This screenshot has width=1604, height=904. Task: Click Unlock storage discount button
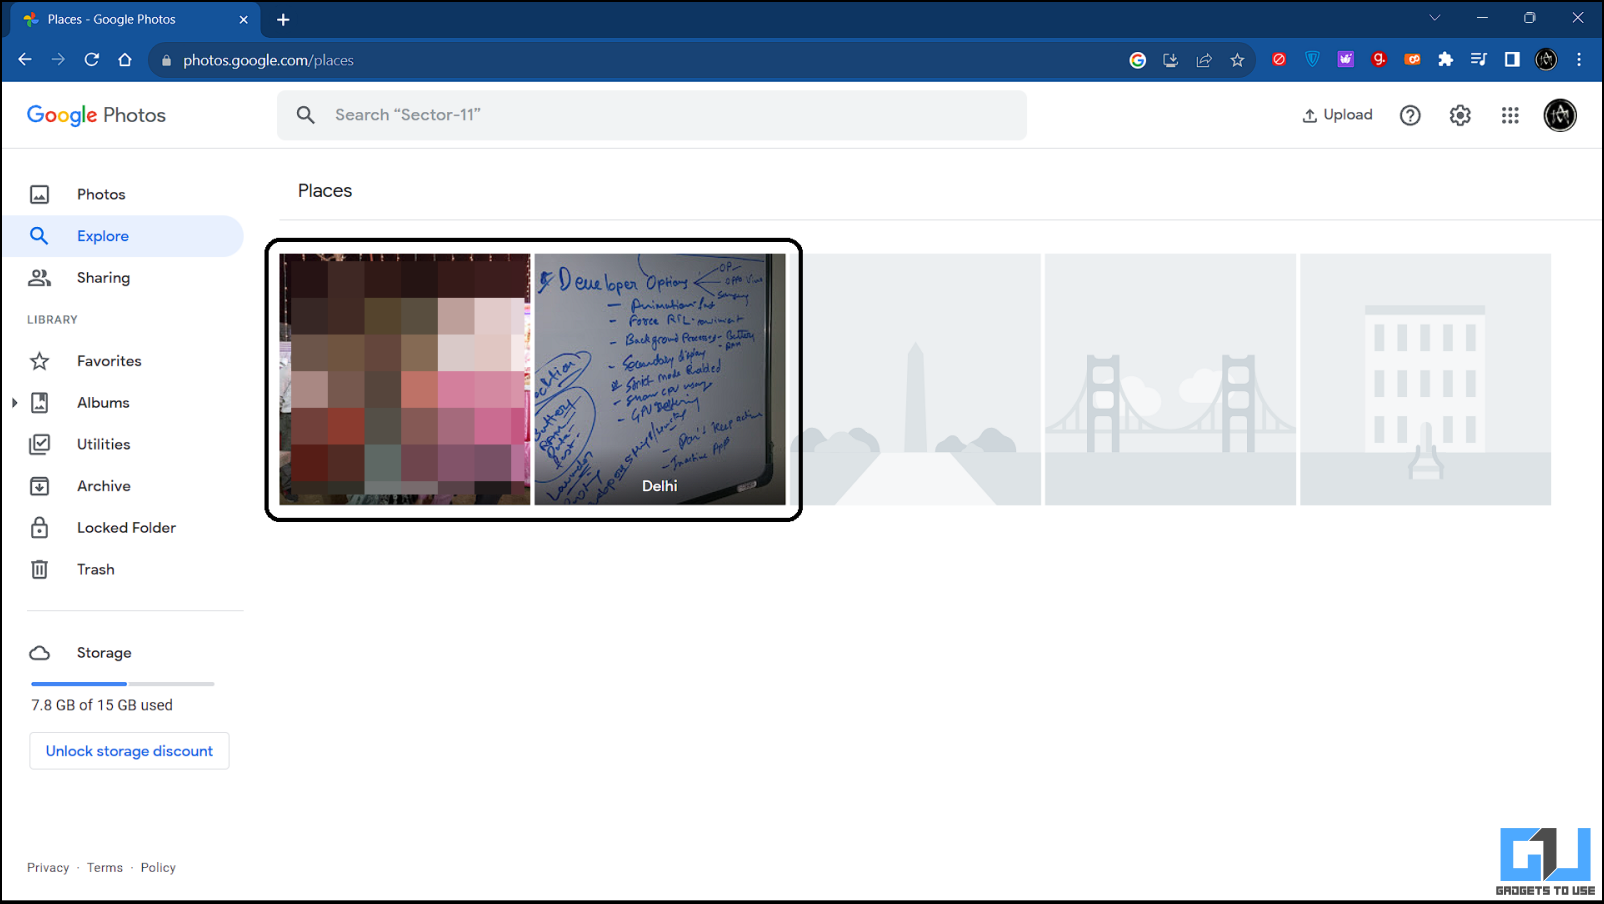(129, 751)
